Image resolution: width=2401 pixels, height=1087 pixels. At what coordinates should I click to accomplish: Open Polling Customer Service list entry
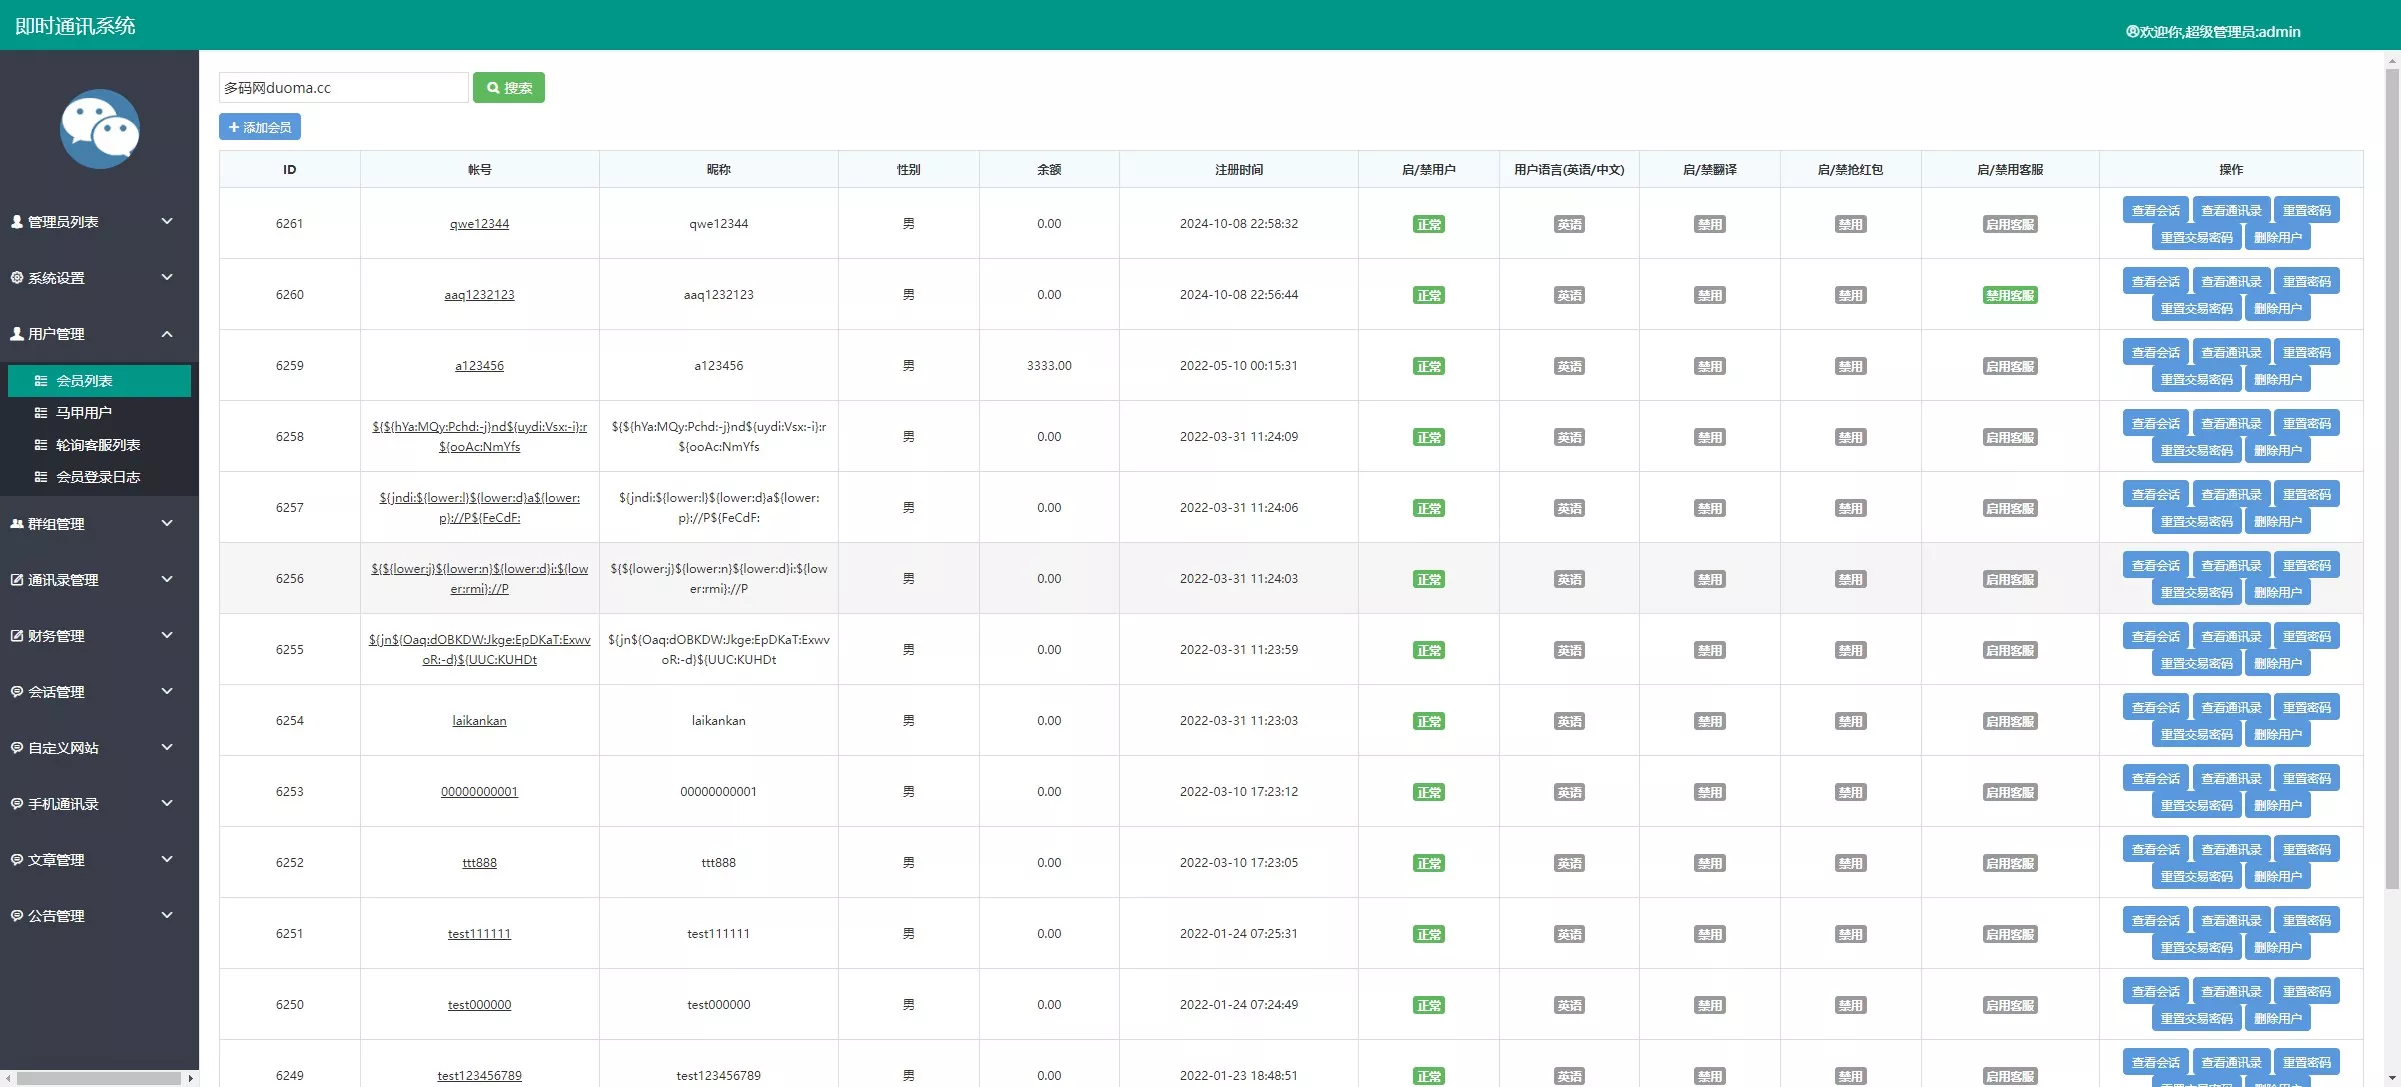pyautogui.click(x=97, y=445)
